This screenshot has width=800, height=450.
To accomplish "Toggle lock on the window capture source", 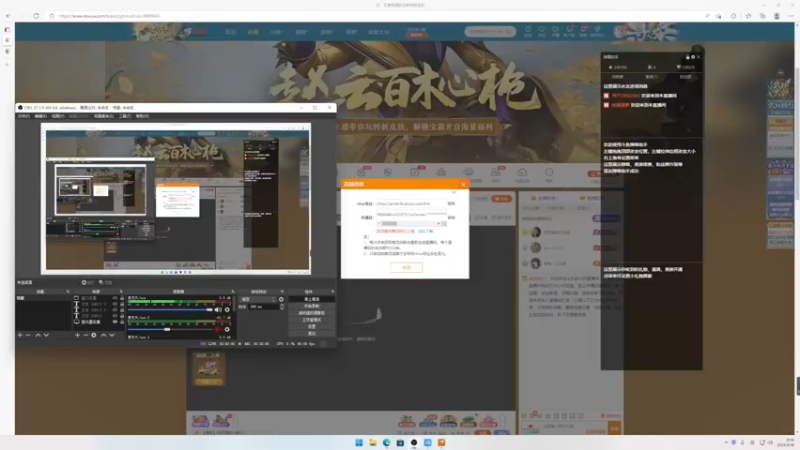I will click(x=121, y=298).
